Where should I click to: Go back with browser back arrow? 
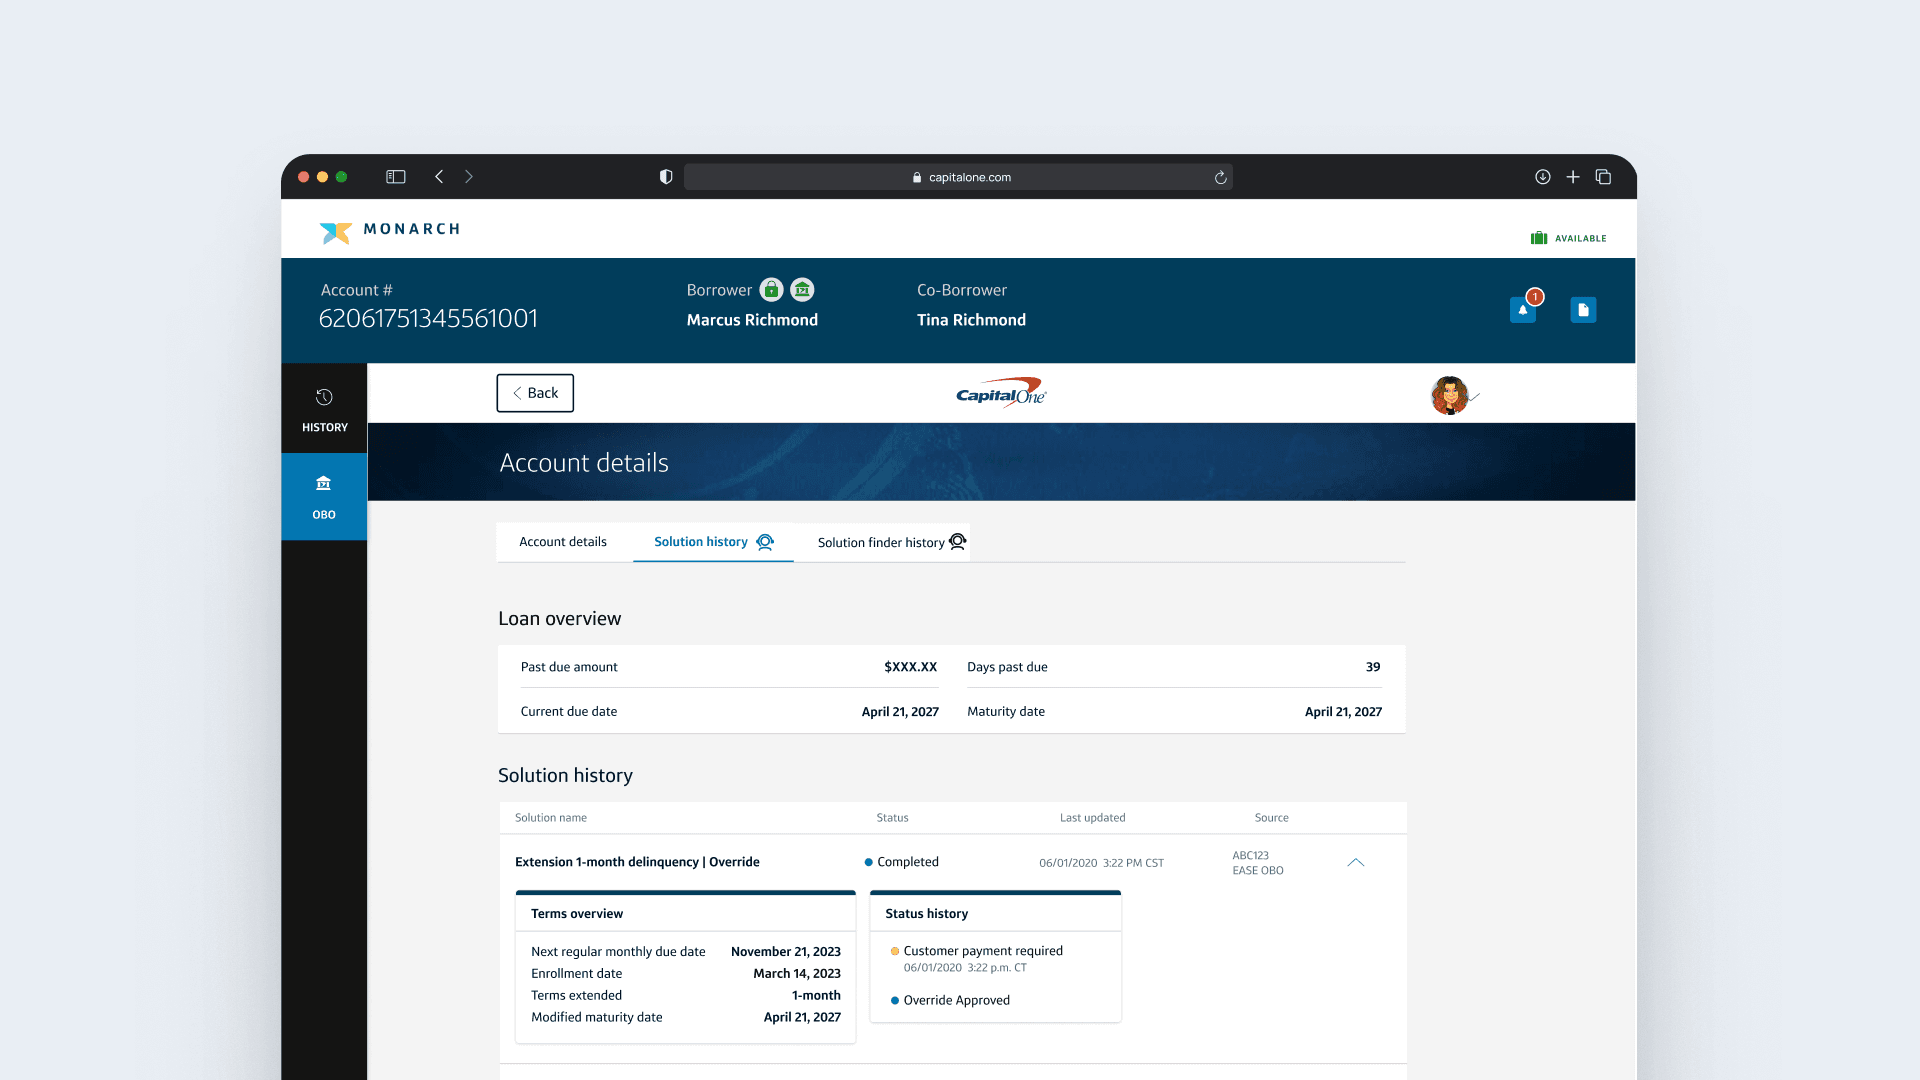click(439, 177)
